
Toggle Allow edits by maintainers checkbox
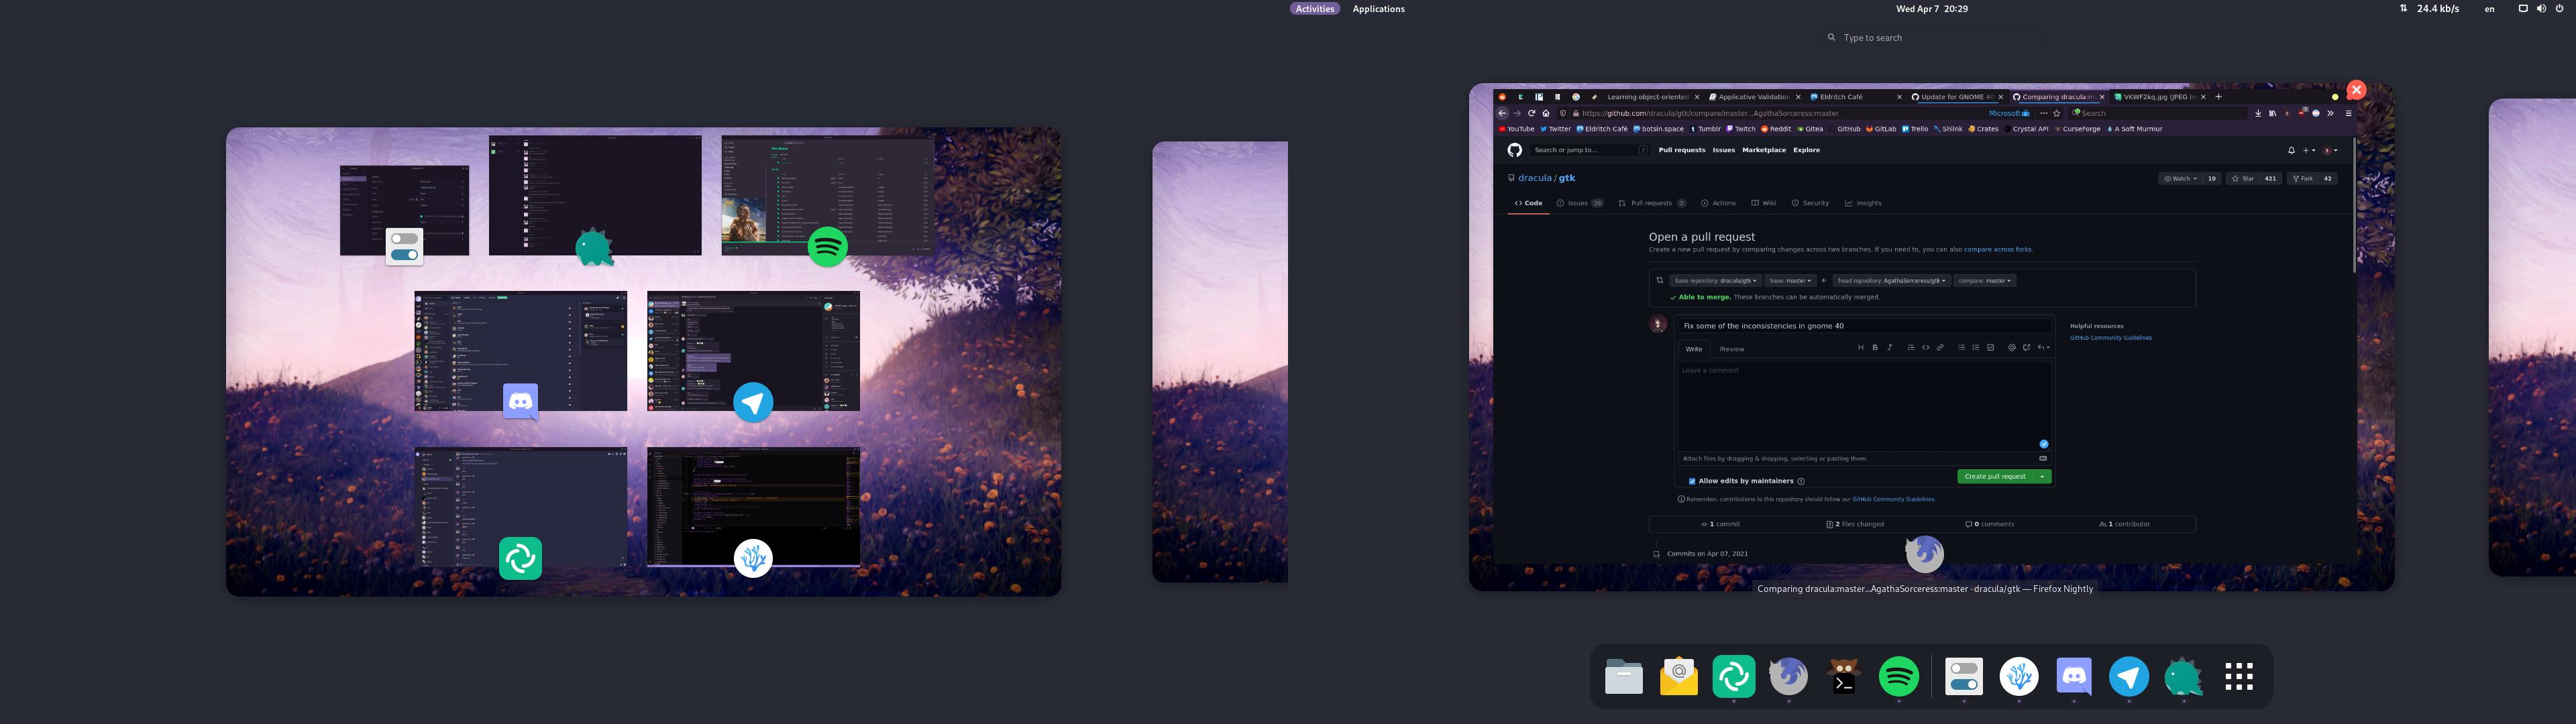pyautogui.click(x=1692, y=481)
